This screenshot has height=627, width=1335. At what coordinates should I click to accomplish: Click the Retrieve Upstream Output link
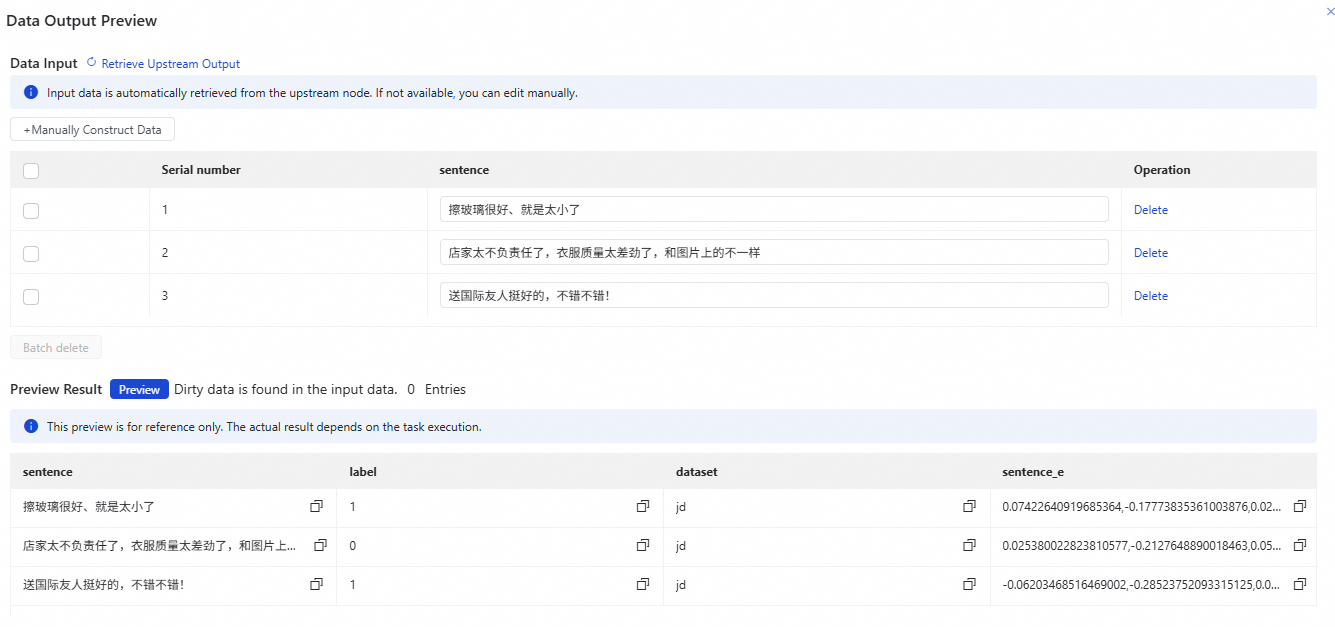tap(170, 64)
